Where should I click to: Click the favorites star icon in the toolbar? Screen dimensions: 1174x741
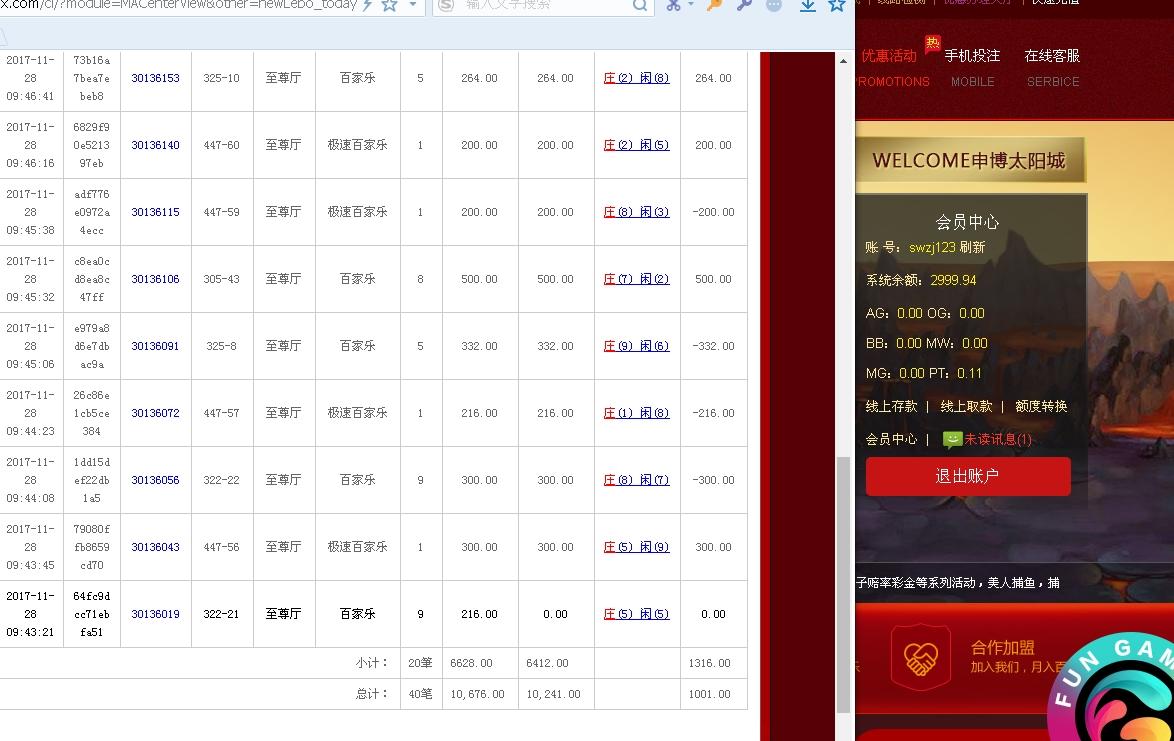(836, 5)
